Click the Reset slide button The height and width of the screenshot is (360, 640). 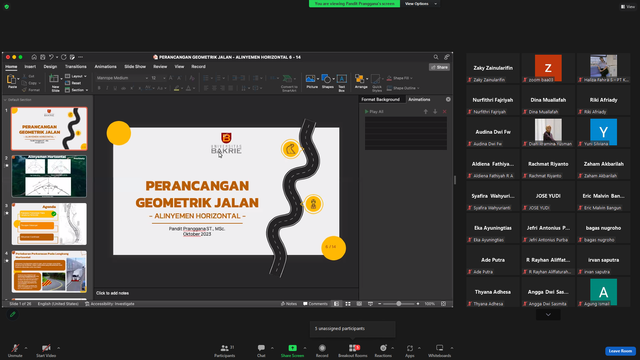(x=73, y=83)
